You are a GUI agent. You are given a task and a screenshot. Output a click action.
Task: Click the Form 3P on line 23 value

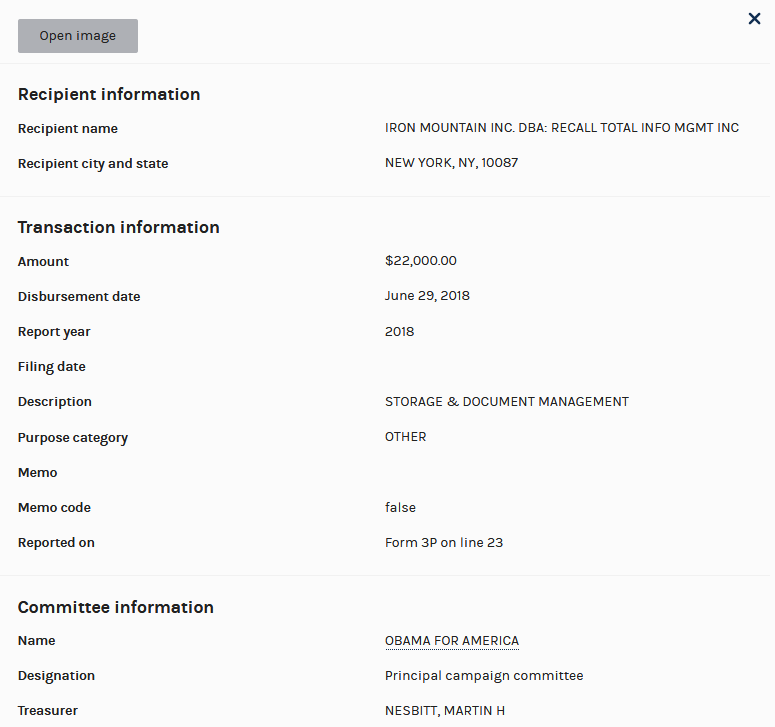coord(444,542)
